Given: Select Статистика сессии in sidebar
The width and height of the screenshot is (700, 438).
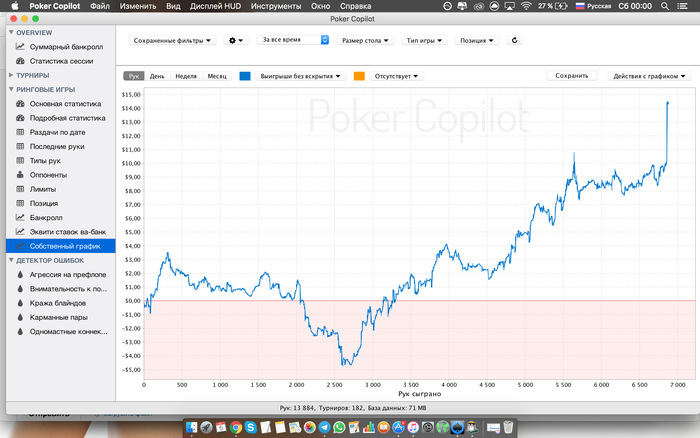Looking at the screenshot, I should tap(60, 61).
